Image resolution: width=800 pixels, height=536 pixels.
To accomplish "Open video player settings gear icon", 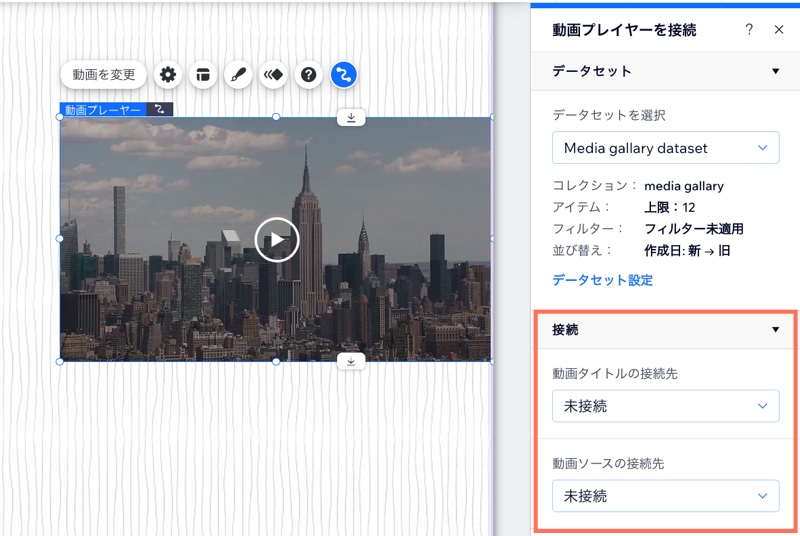I will (x=168, y=75).
